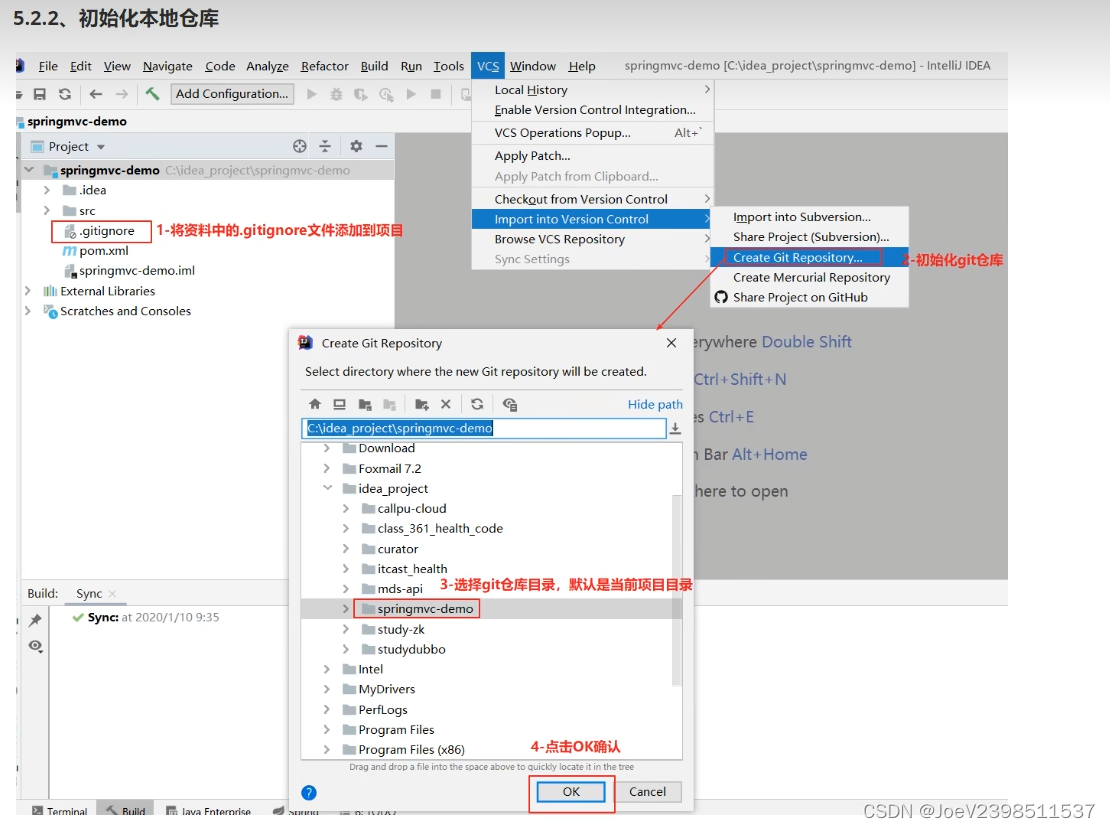Screen dimensions: 1110x828
Task: Expand Scratches and Consoles node
Action: click(28, 311)
